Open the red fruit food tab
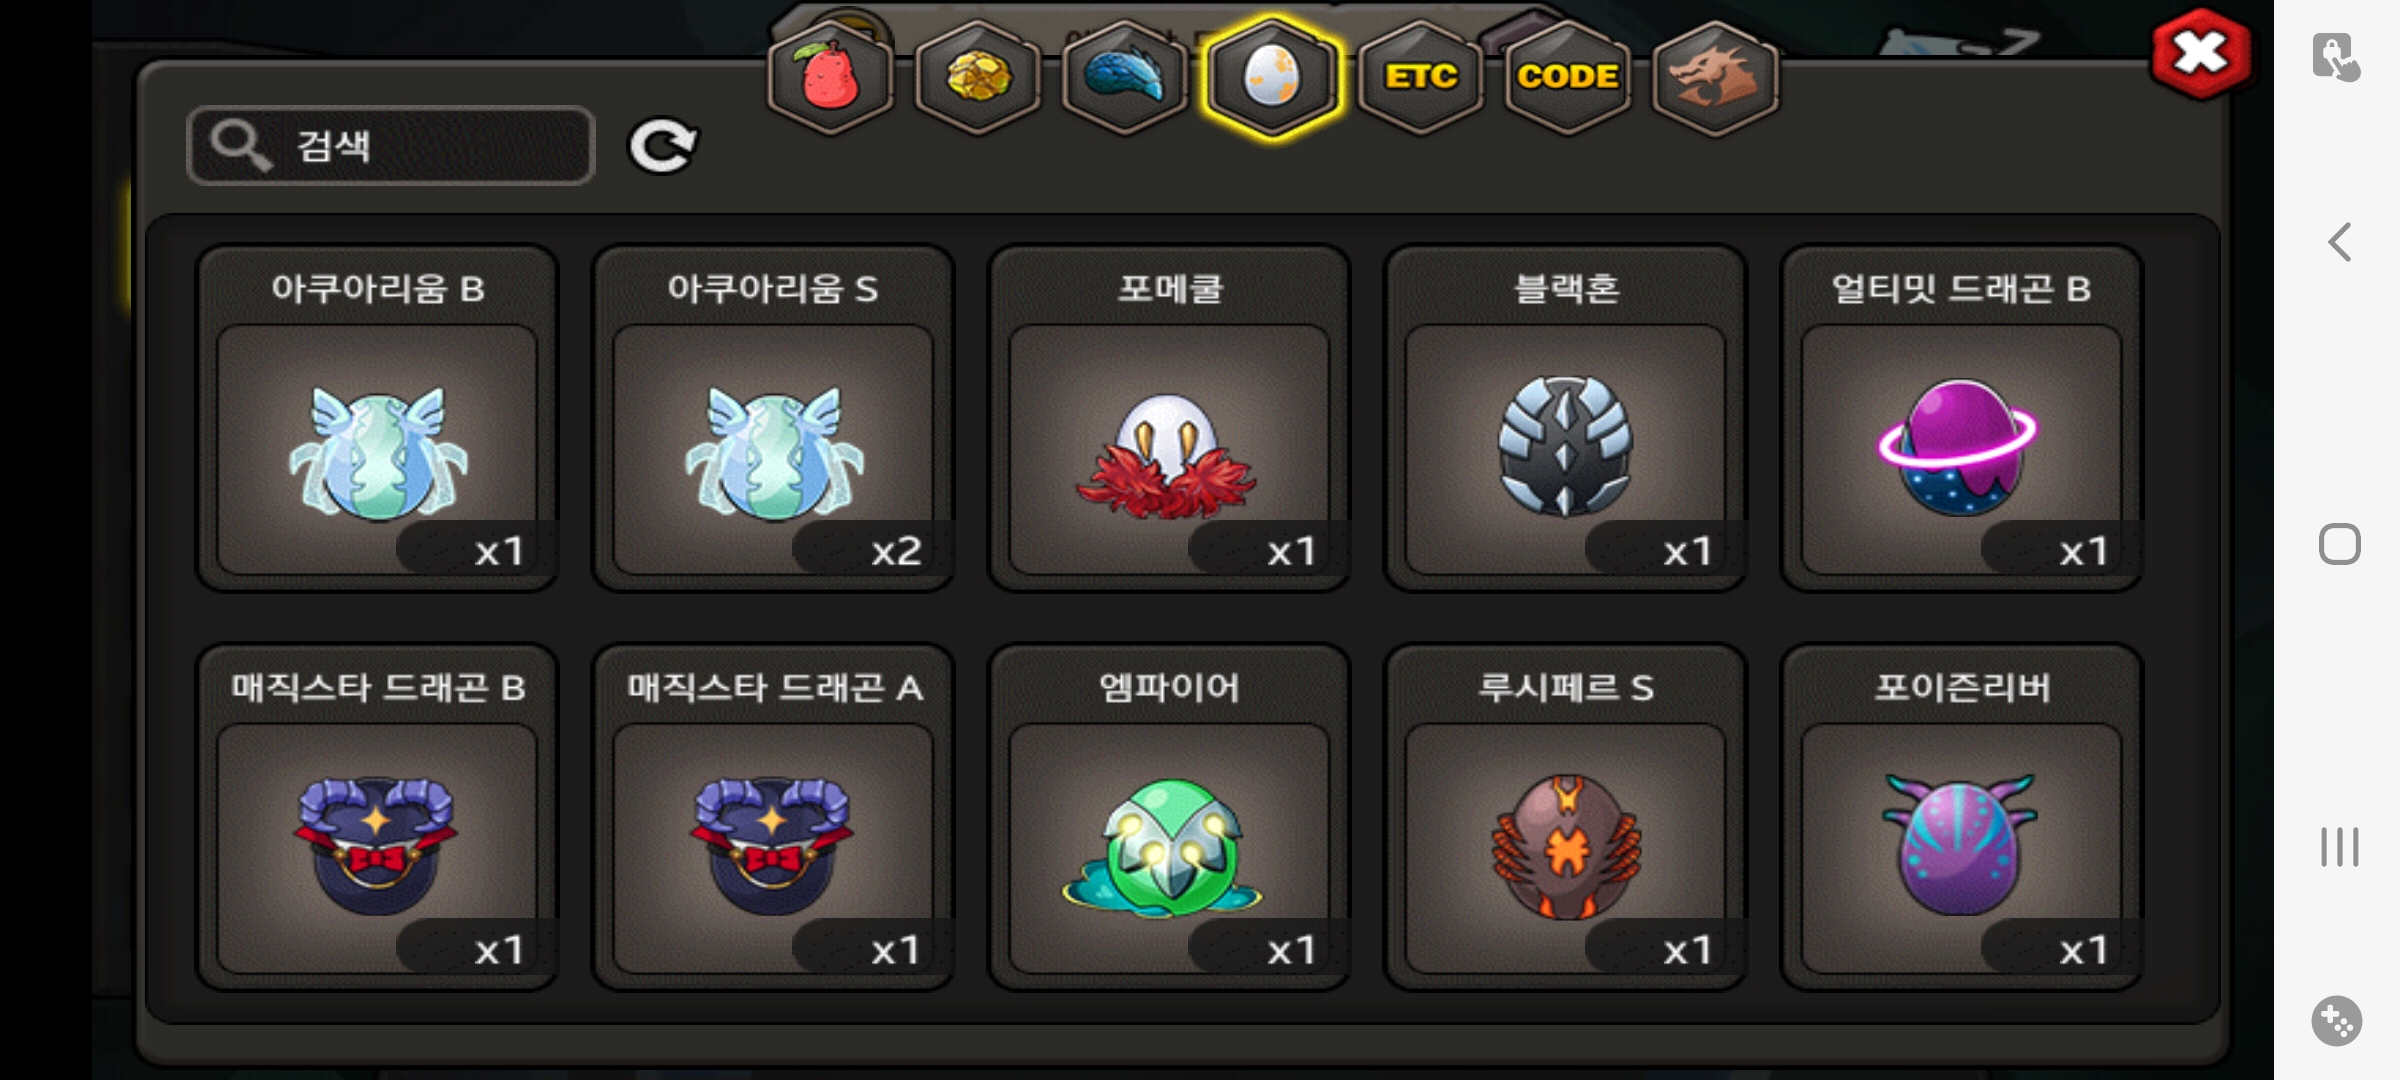 coord(830,77)
